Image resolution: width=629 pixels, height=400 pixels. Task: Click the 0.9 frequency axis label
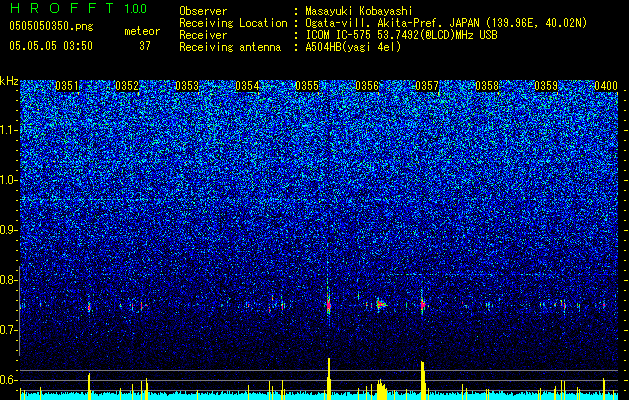pyautogui.click(x=8, y=230)
